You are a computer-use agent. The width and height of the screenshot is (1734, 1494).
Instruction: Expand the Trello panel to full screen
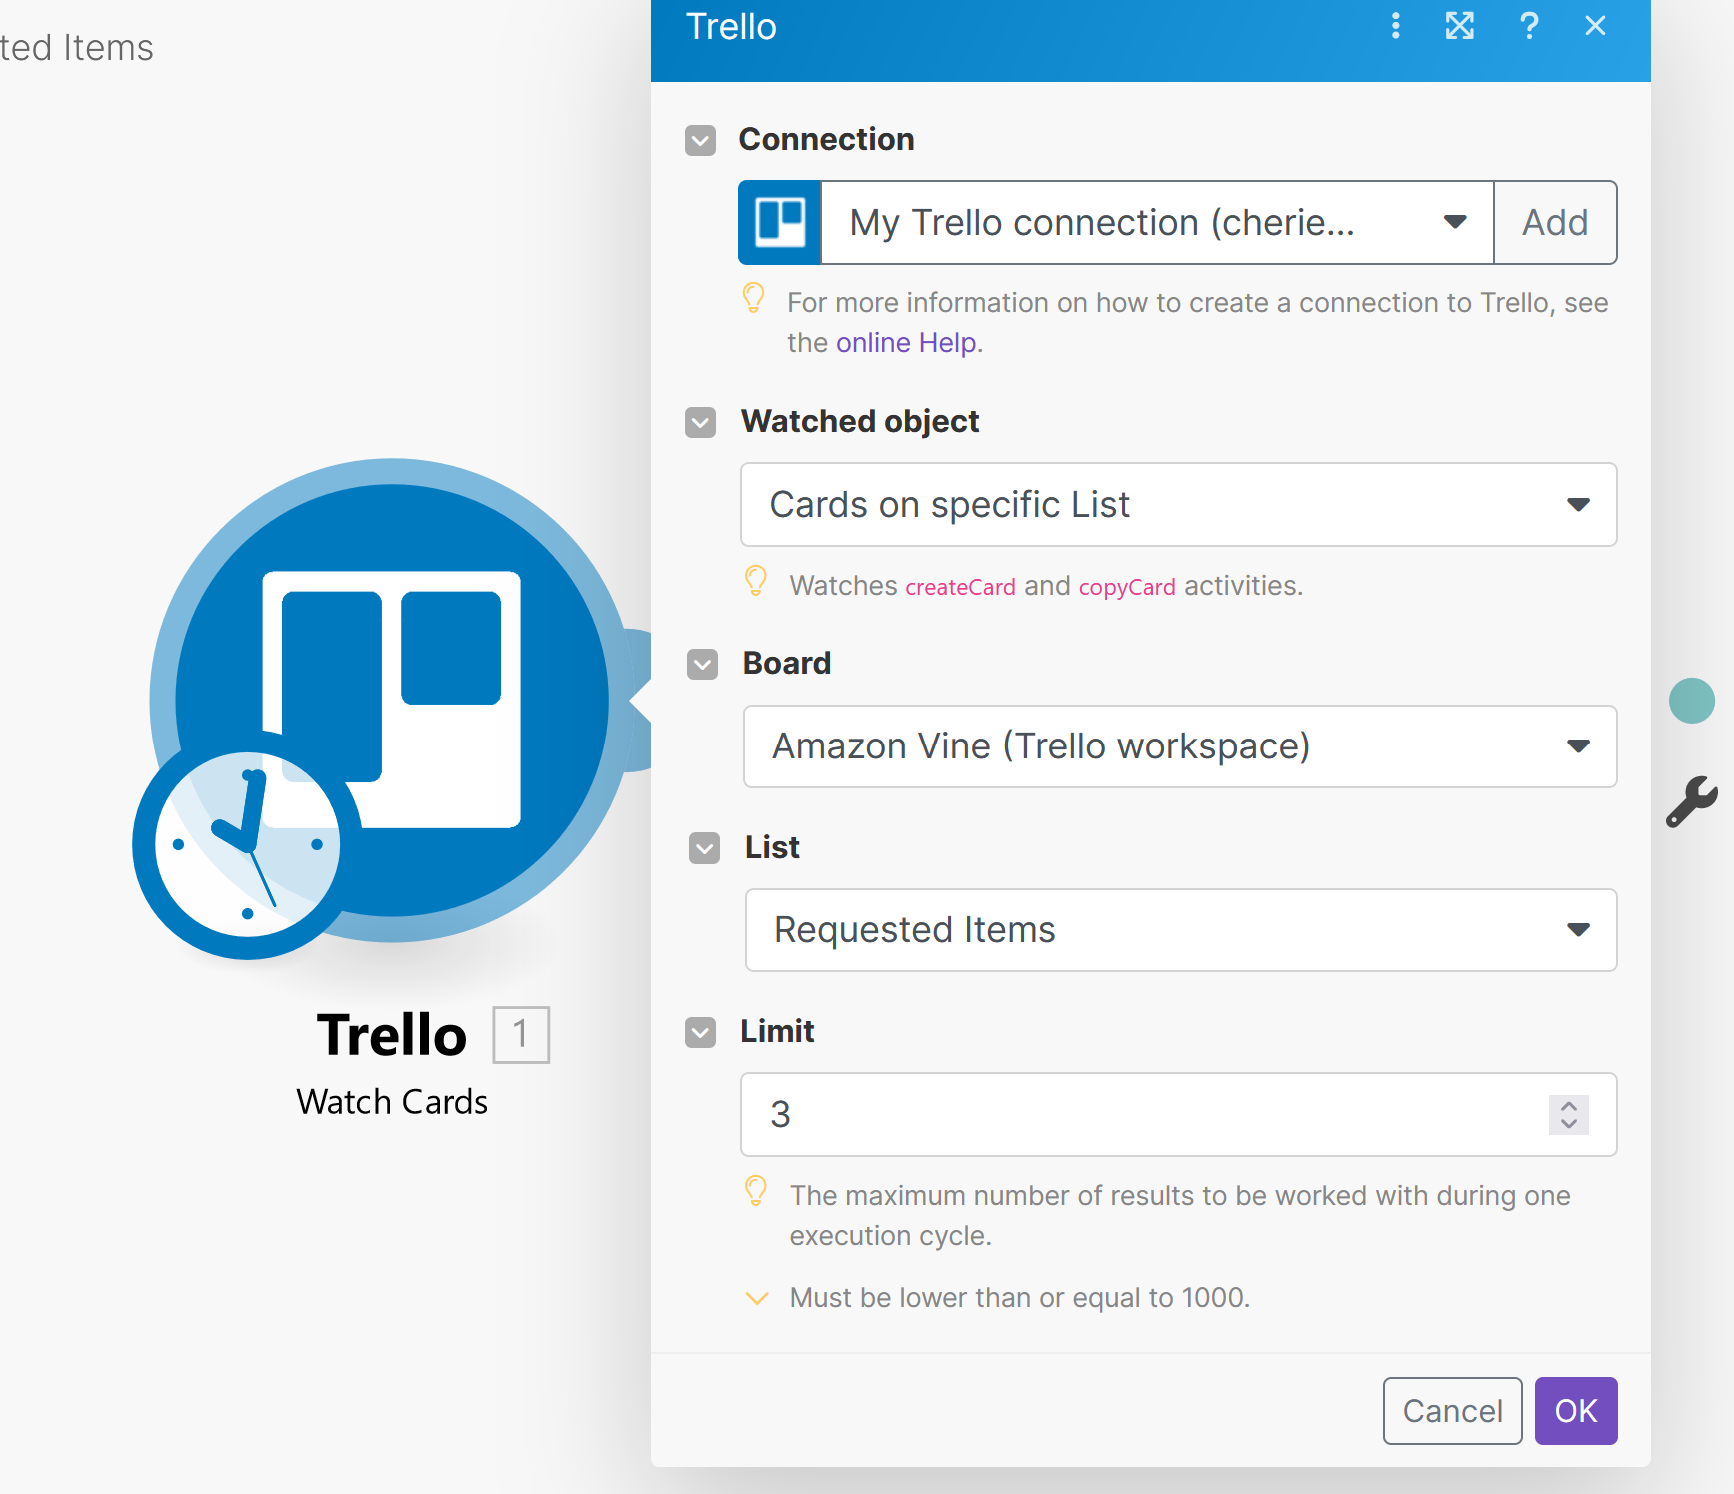click(1459, 26)
